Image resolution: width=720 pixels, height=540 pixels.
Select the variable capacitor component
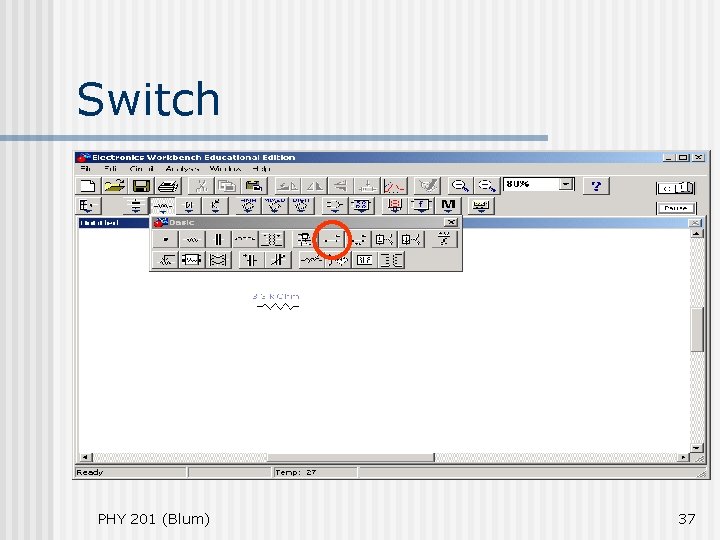coord(278,260)
